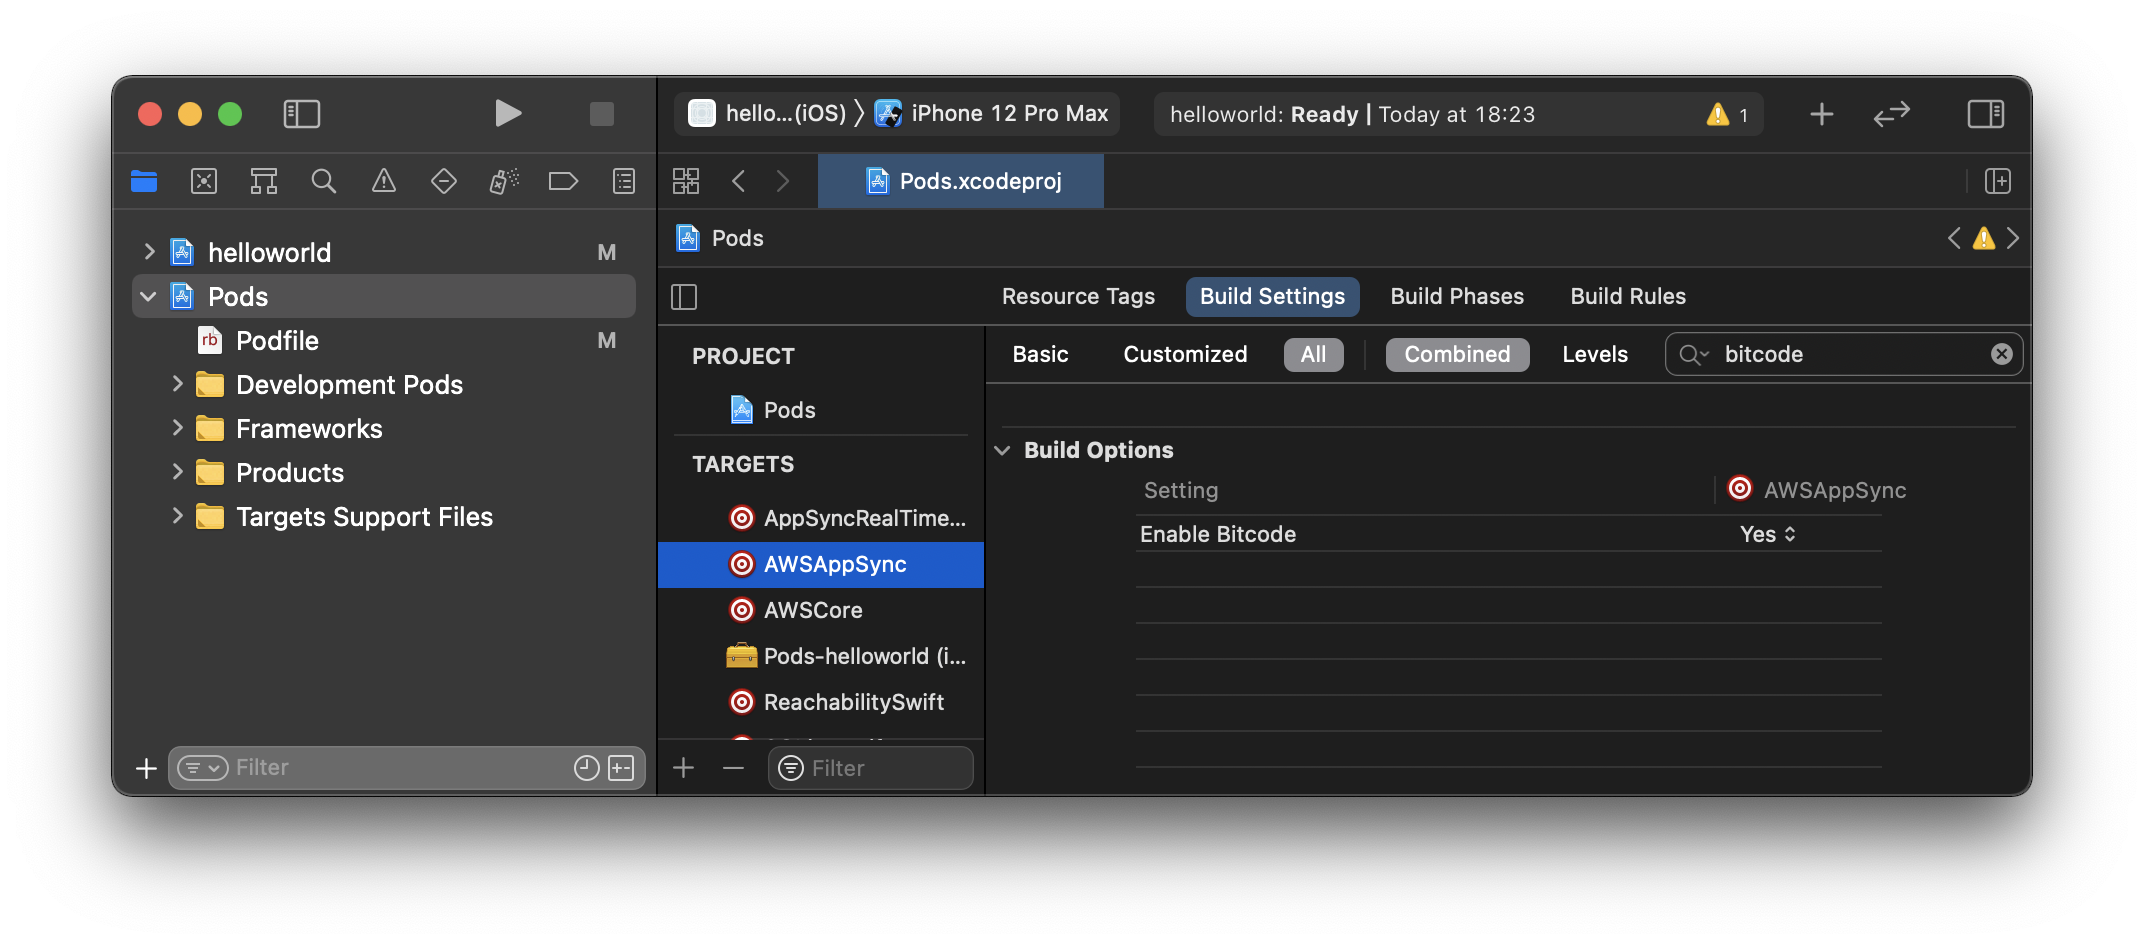Run the project with the play button
This screenshot has height=944, width=2144.
pos(508,114)
